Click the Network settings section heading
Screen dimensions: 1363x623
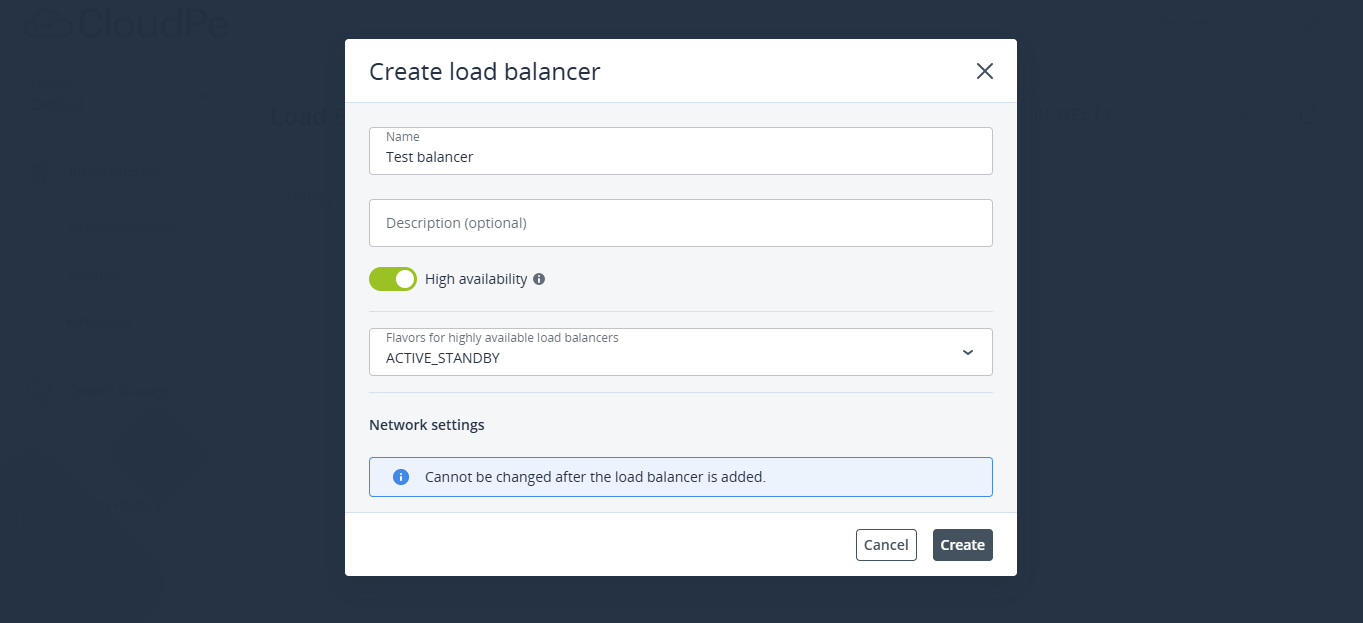pyautogui.click(x=427, y=425)
